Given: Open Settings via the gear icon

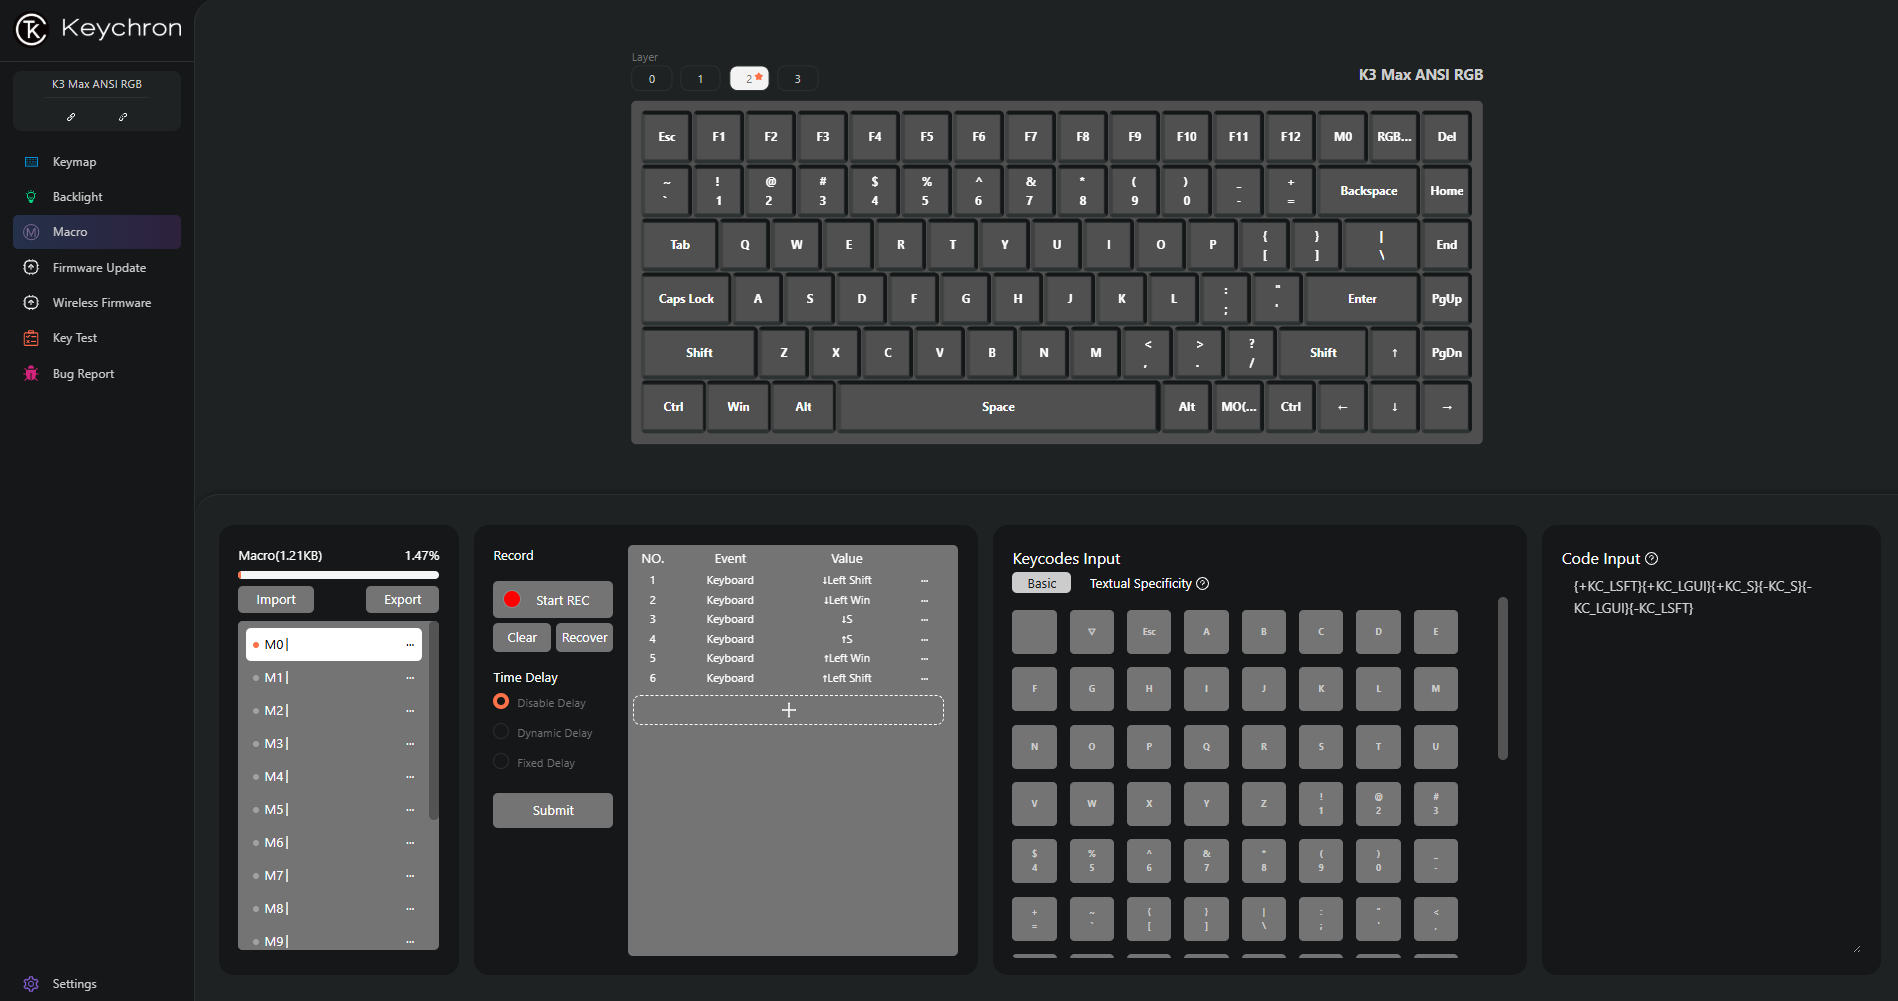Looking at the screenshot, I should point(31,984).
